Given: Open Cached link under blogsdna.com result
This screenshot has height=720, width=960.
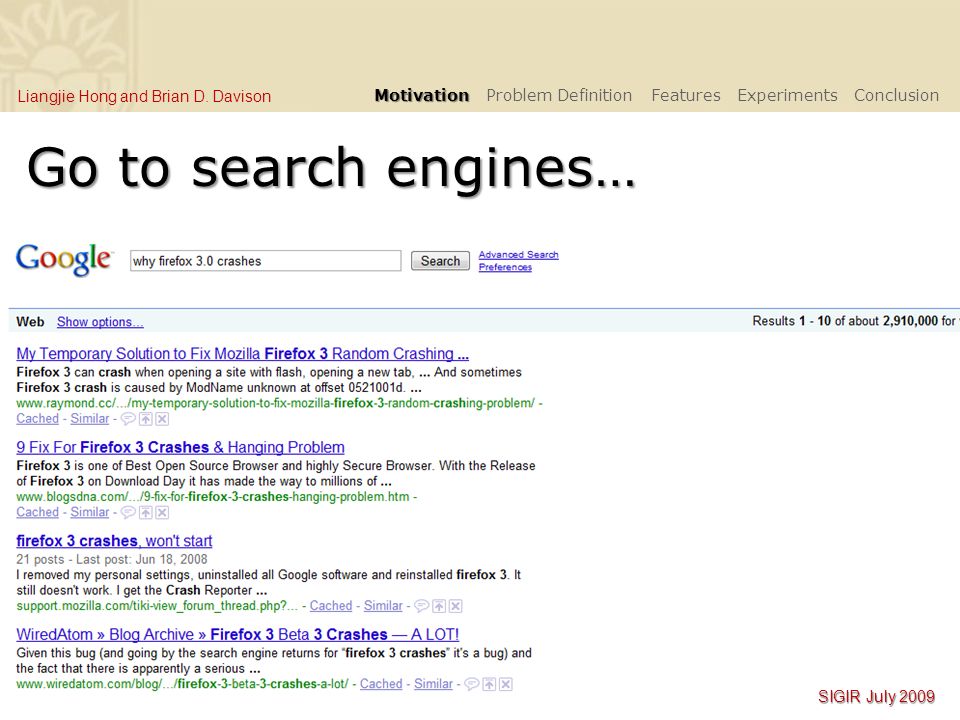Looking at the screenshot, I should click(x=37, y=512).
